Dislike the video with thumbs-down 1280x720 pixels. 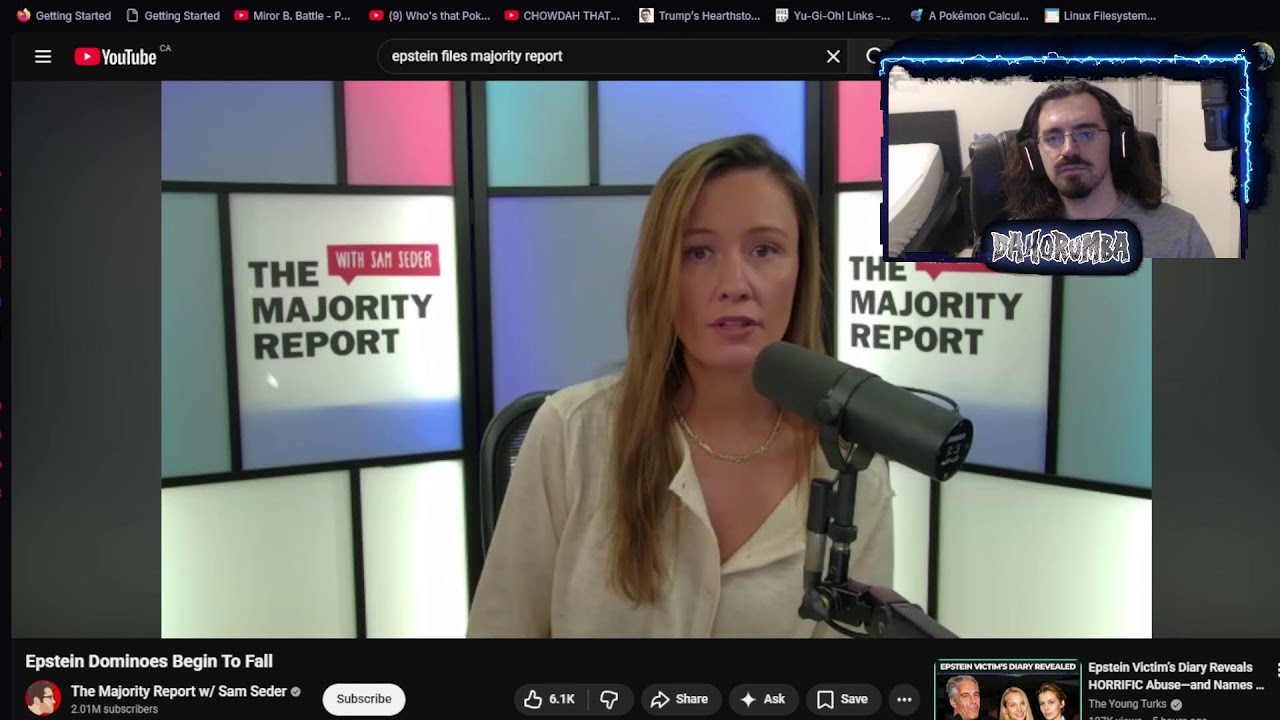coord(608,699)
